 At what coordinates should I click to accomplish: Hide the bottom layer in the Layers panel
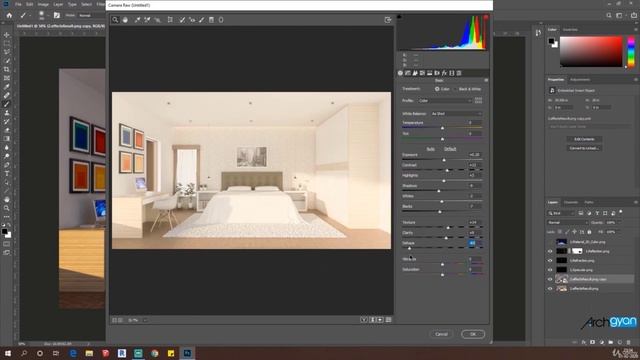coord(550,289)
